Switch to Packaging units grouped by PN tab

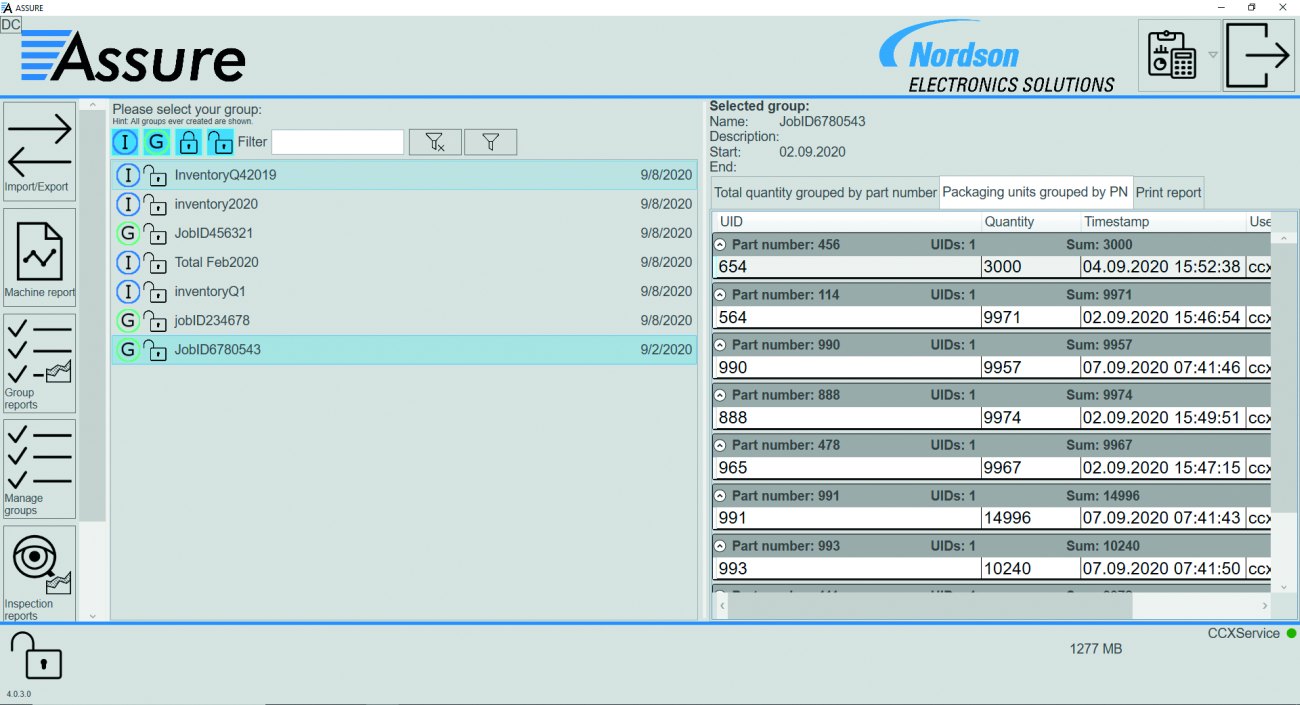(1035, 192)
